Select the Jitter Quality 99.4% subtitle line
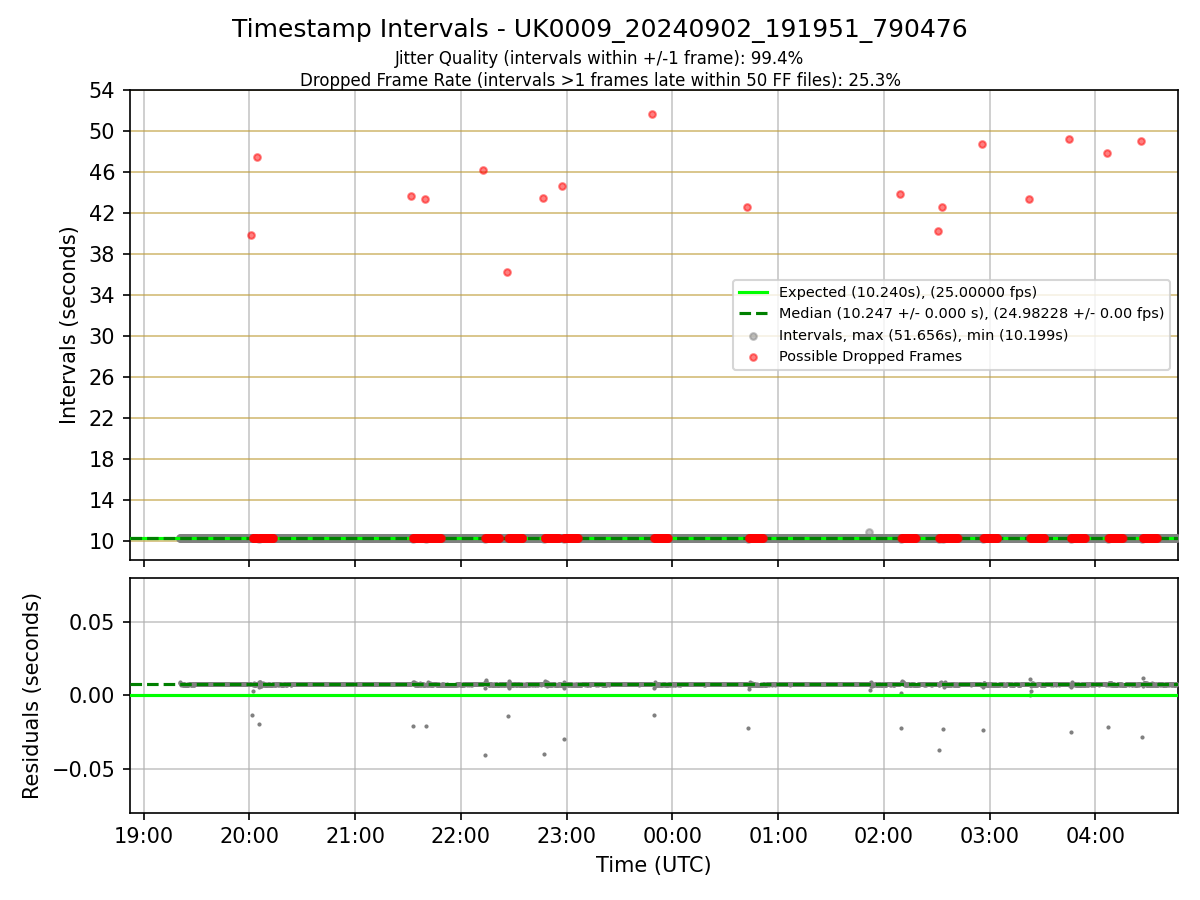Viewport: 1200px width, 900px height. coord(599,58)
